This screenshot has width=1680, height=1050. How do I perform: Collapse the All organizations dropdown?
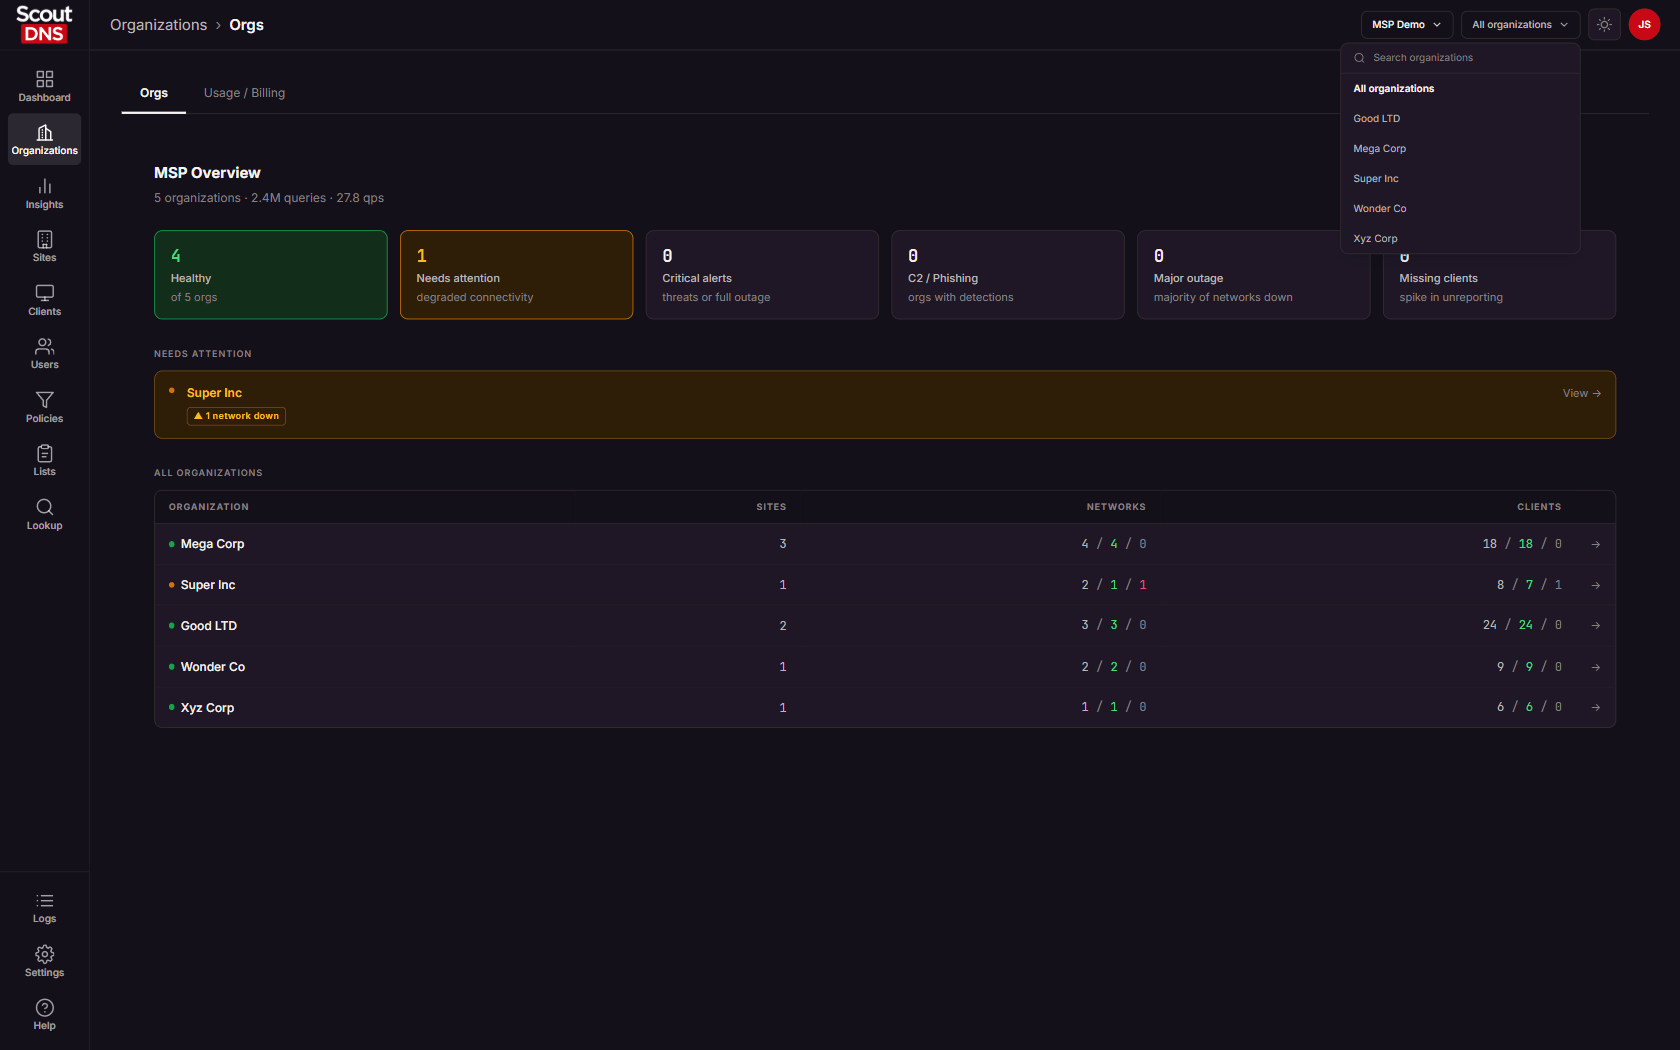[1520, 25]
